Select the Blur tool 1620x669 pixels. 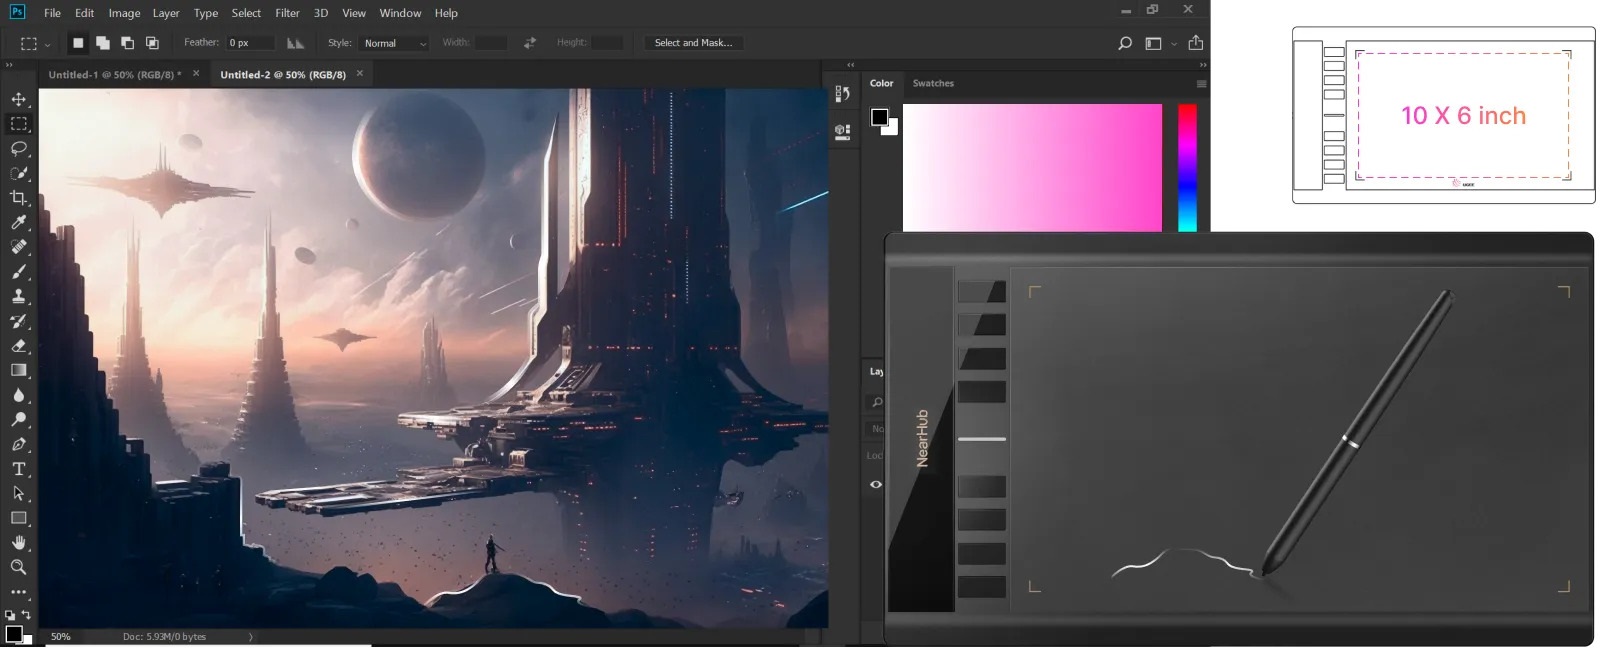pos(18,395)
